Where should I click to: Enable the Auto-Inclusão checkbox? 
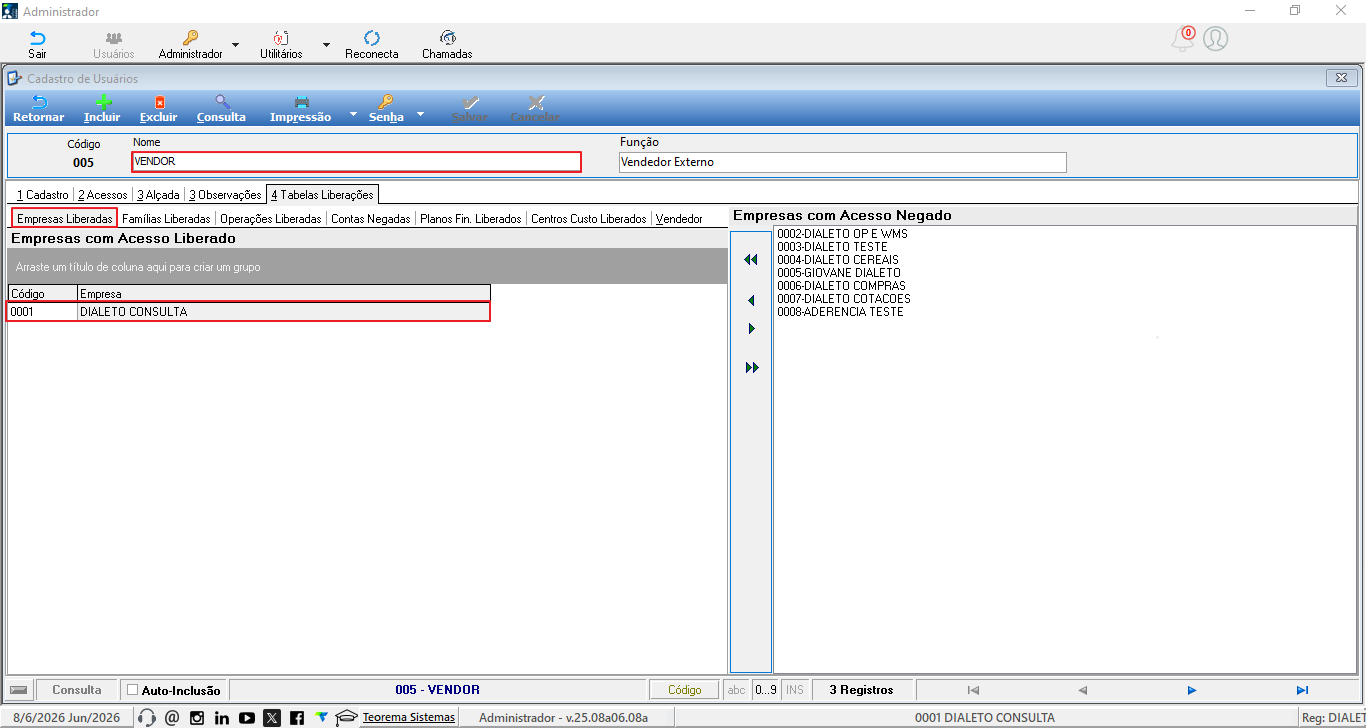click(x=133, y=690)
